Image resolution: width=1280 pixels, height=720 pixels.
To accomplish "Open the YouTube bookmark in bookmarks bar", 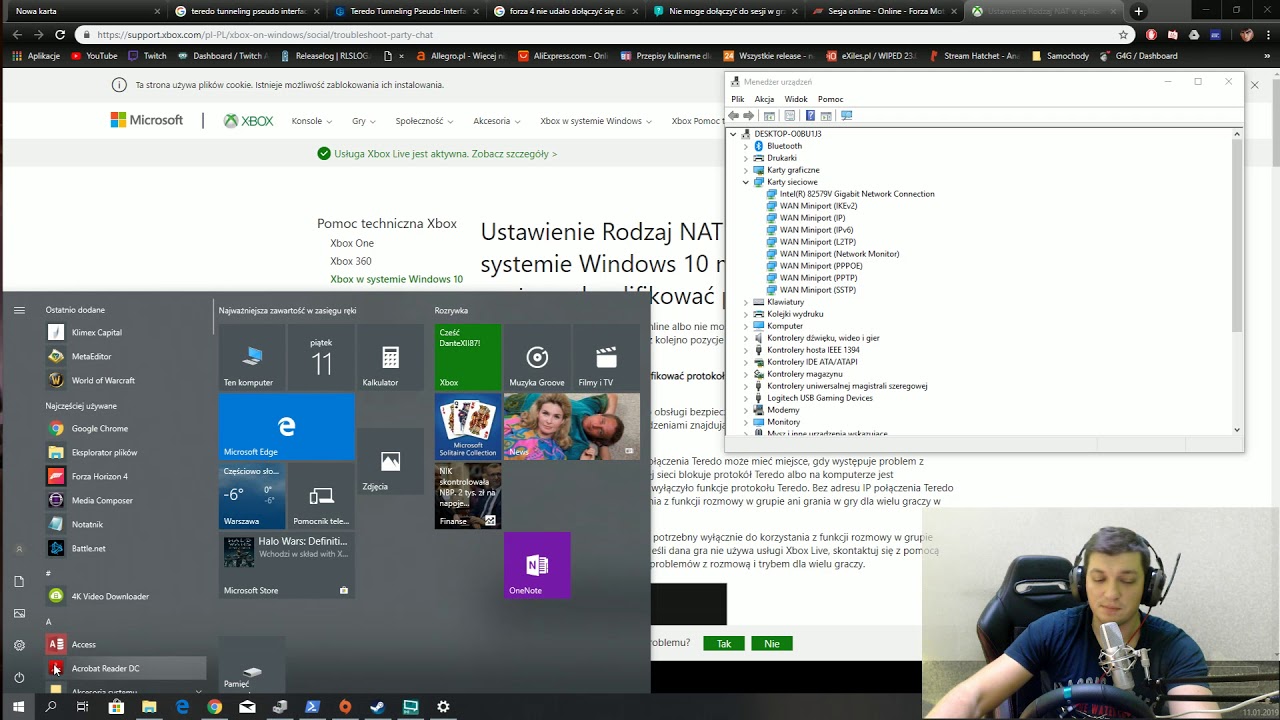I will point(94,56).
